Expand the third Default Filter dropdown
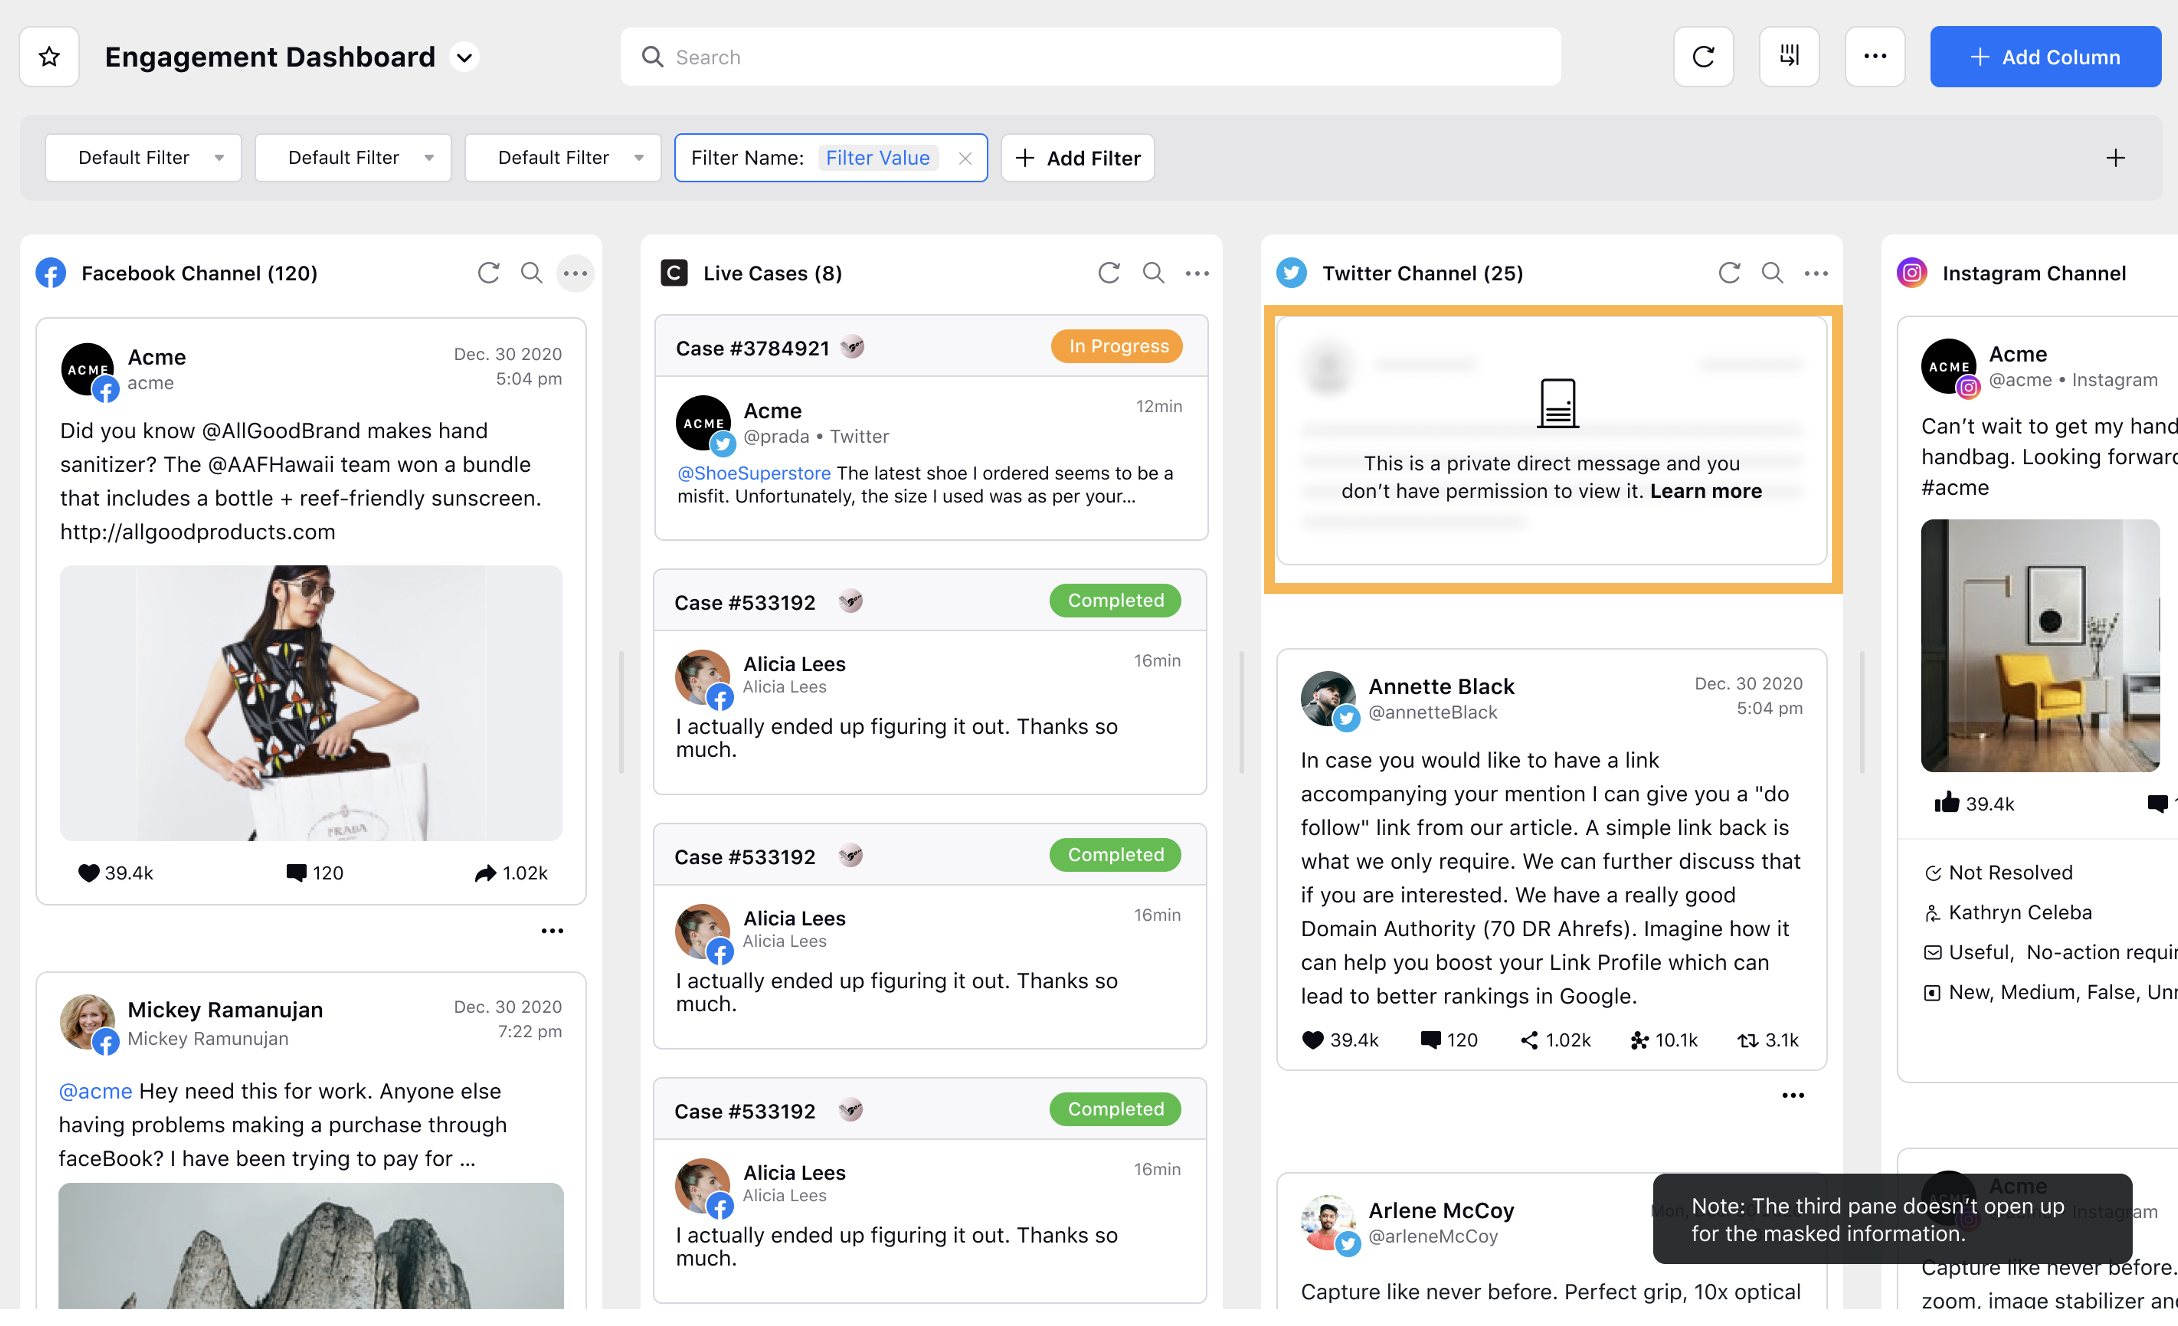Viewport: 2178px width, 1326px height. [x=563, y=158]
